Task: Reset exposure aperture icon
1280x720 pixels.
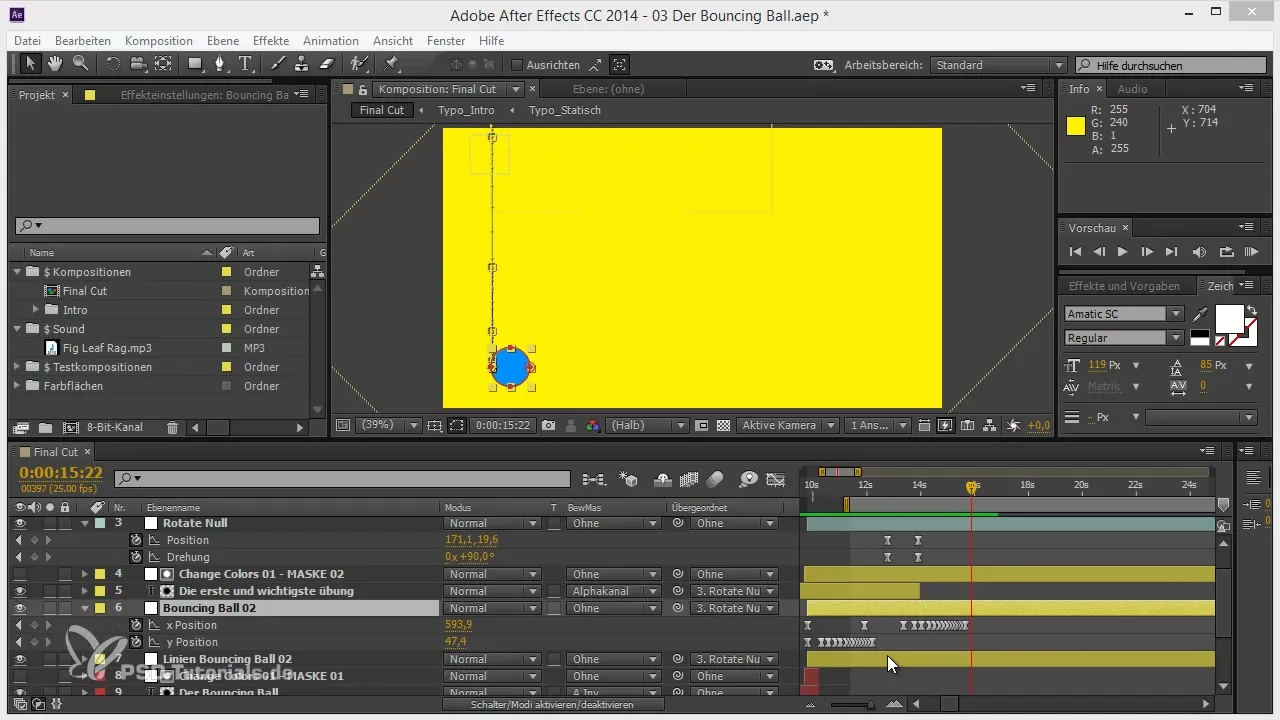Action: (1015, 425)
